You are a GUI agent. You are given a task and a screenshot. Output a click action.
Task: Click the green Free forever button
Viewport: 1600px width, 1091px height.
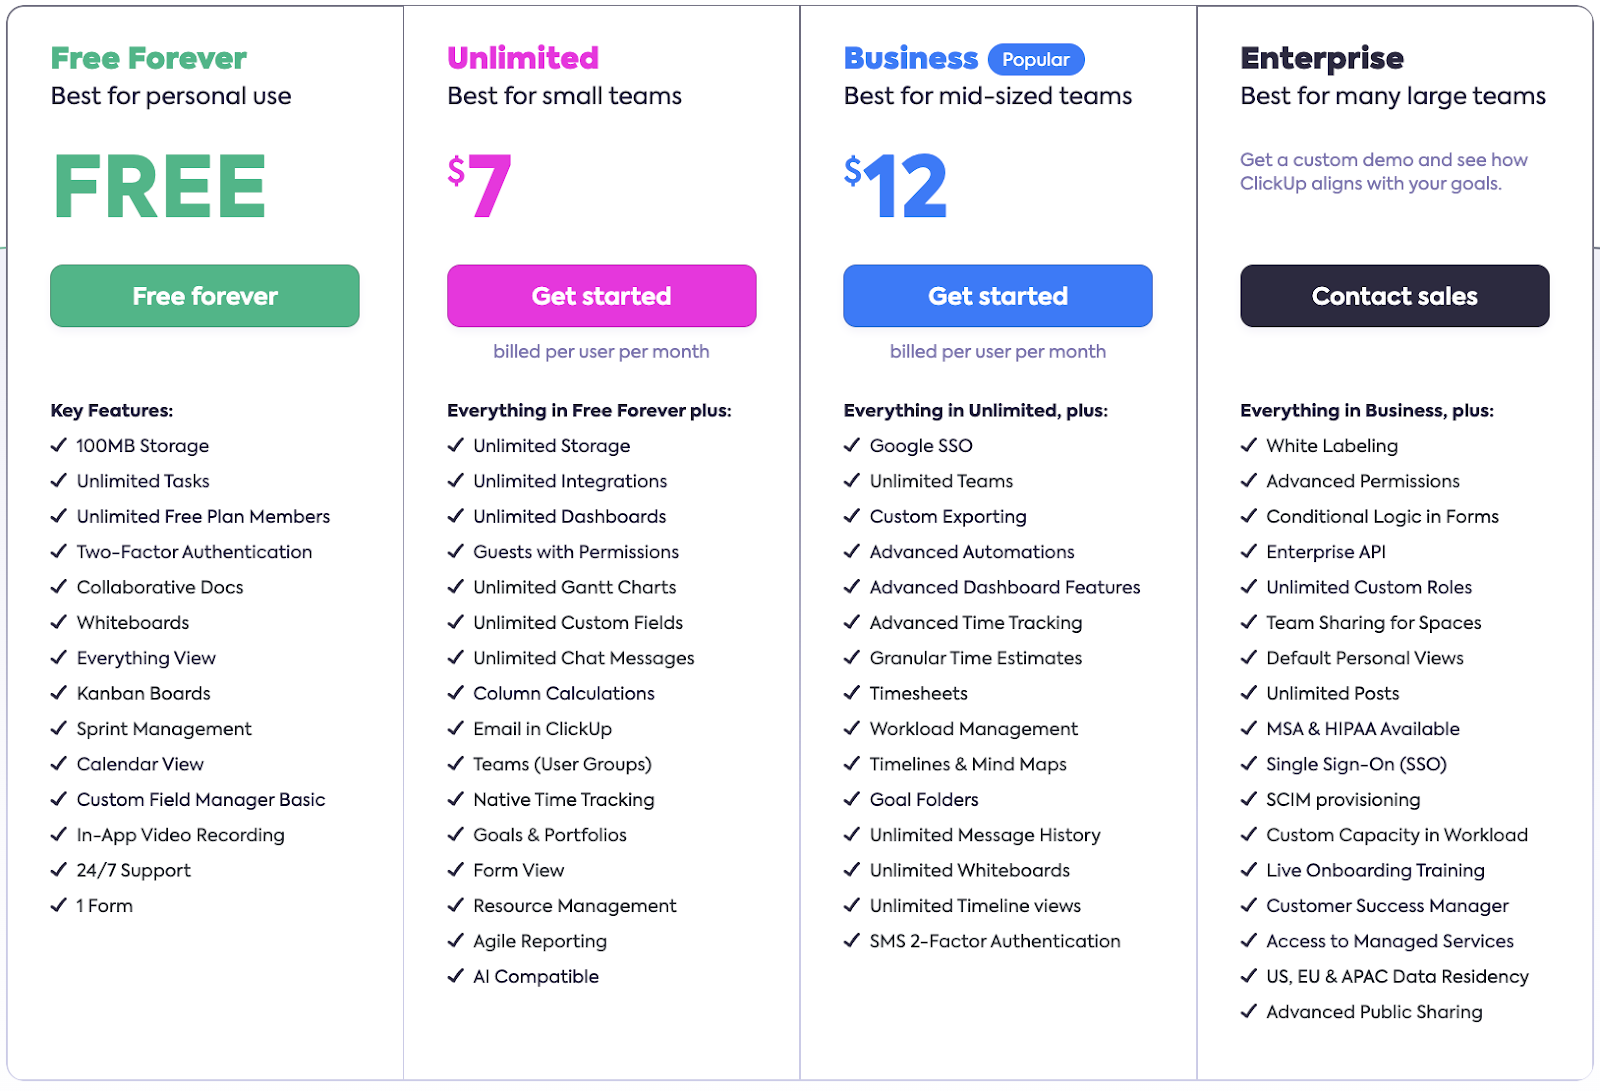pyautogui.click(x=205, y=296)
